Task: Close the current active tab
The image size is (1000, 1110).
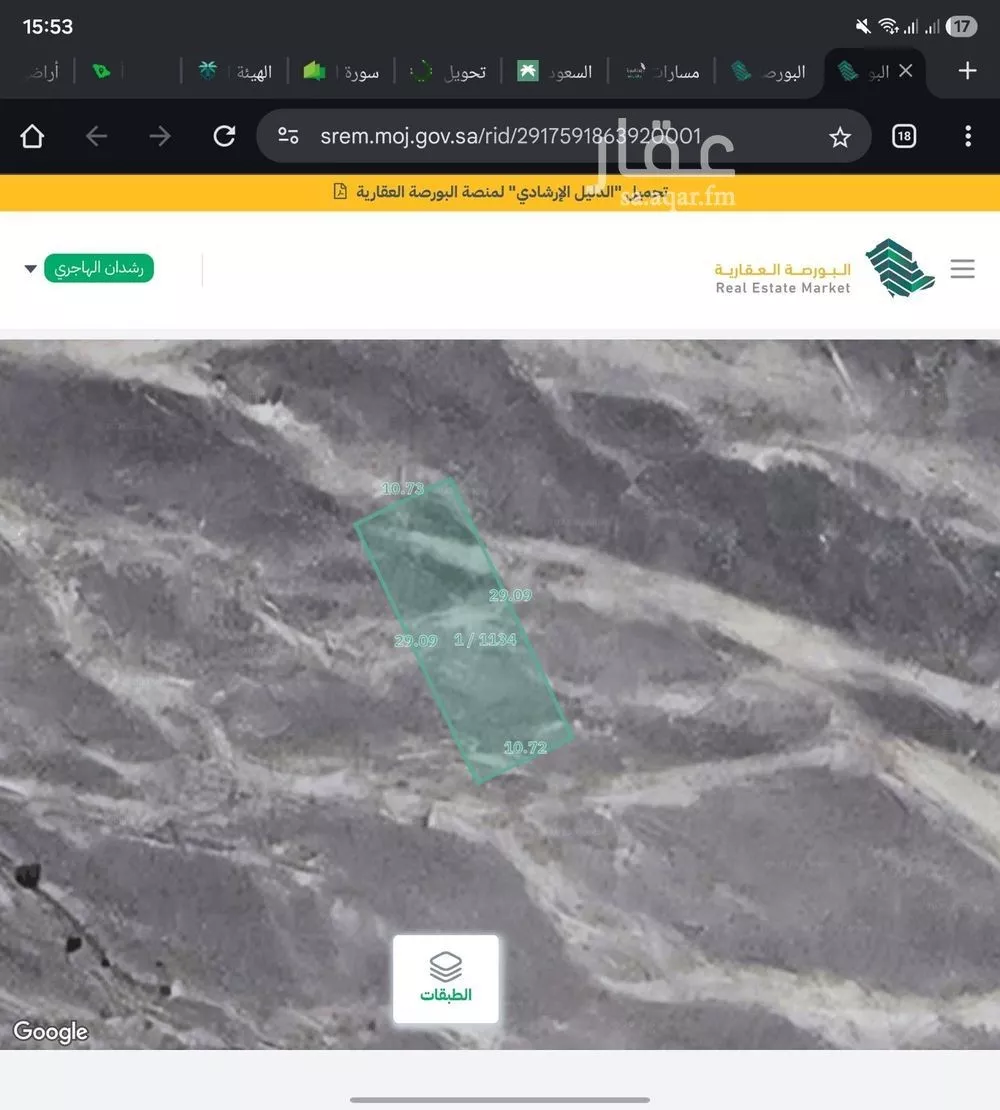Action: tap(905, 71)
